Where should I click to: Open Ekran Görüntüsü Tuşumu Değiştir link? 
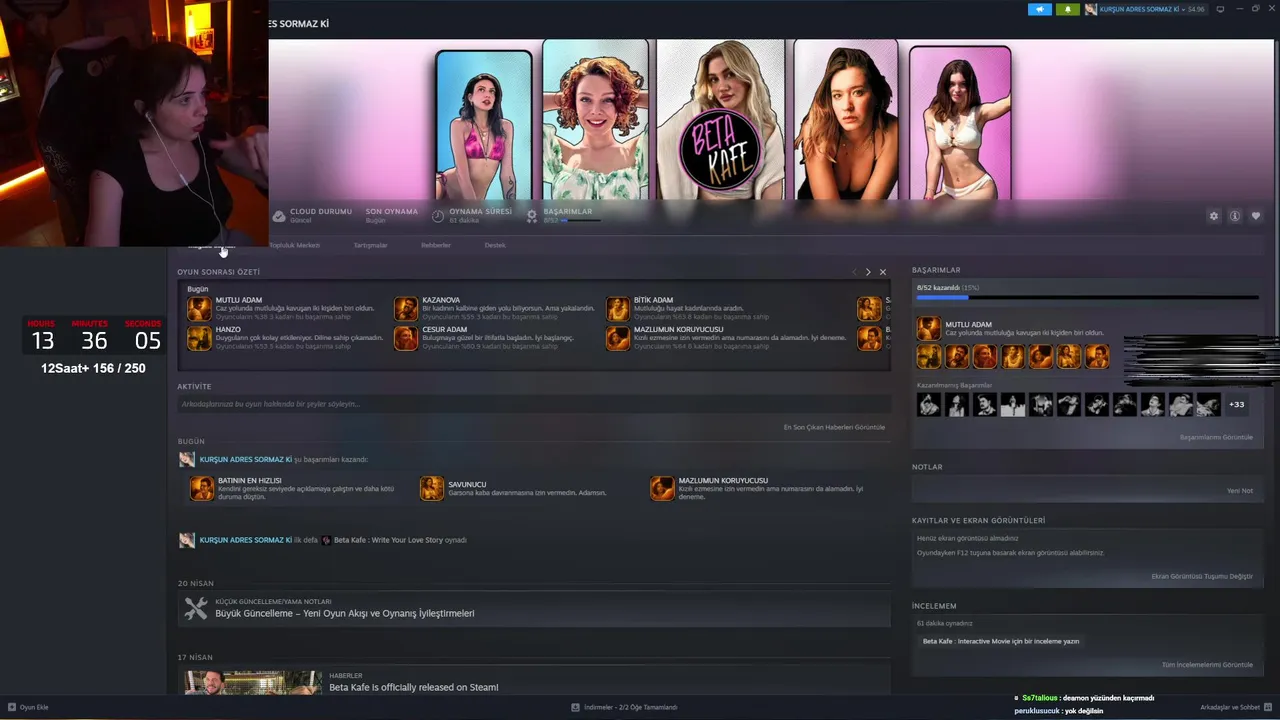point(1202,576)
